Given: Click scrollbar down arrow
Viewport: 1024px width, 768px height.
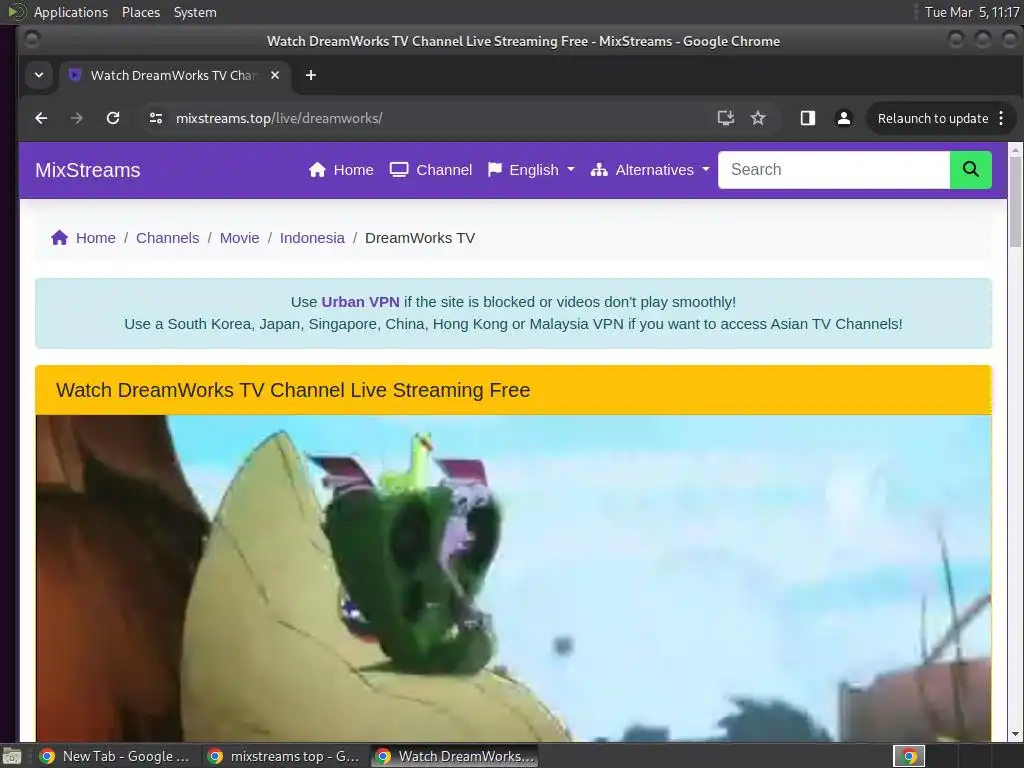Looking at the screenshot, I should (x=1015, y=734).
